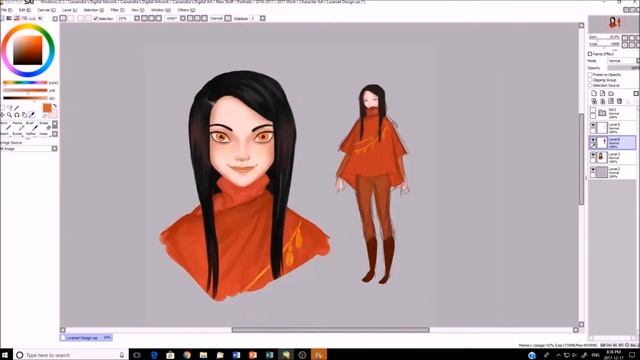This screenshot has width=640, height=360.
Task: Select the magic wand tool
Action: (17, 108)
